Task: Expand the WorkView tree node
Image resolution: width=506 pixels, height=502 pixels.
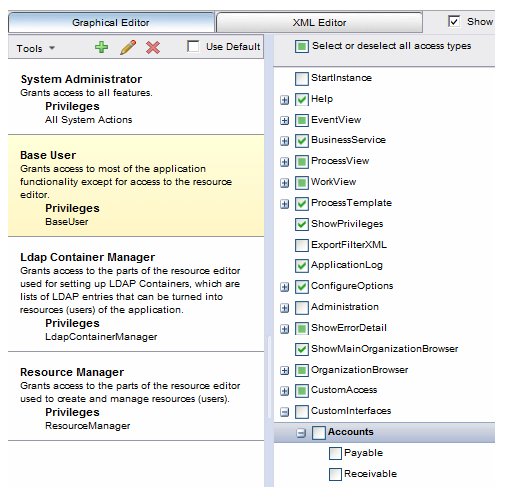Action: click(x=284, y=183)
